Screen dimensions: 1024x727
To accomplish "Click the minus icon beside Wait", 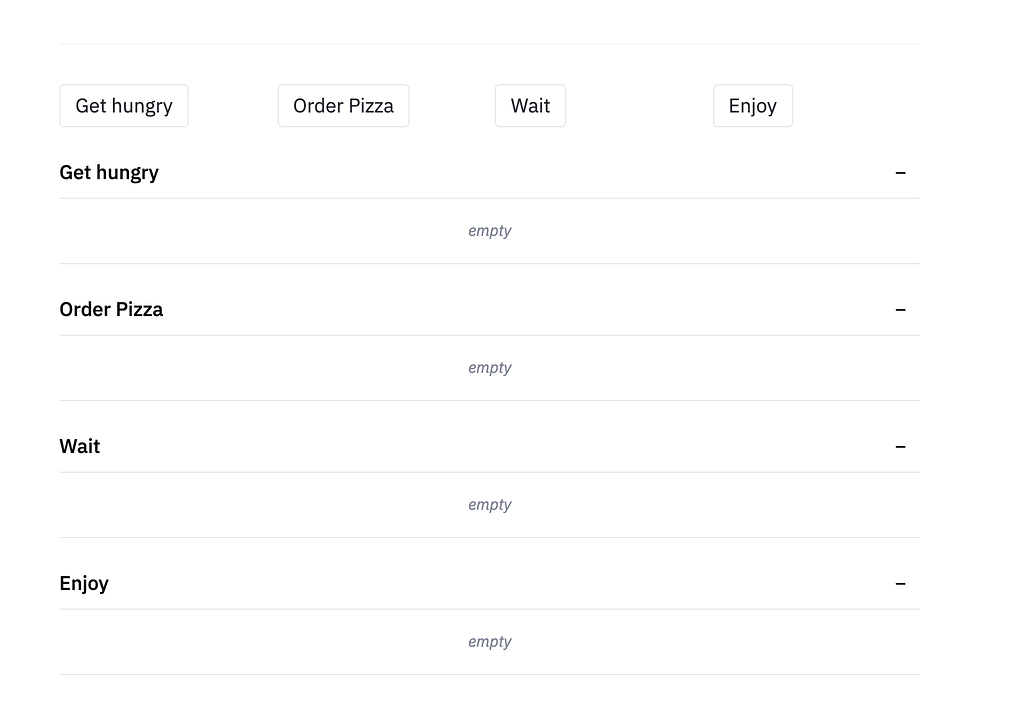I will [x=900, y=446].
